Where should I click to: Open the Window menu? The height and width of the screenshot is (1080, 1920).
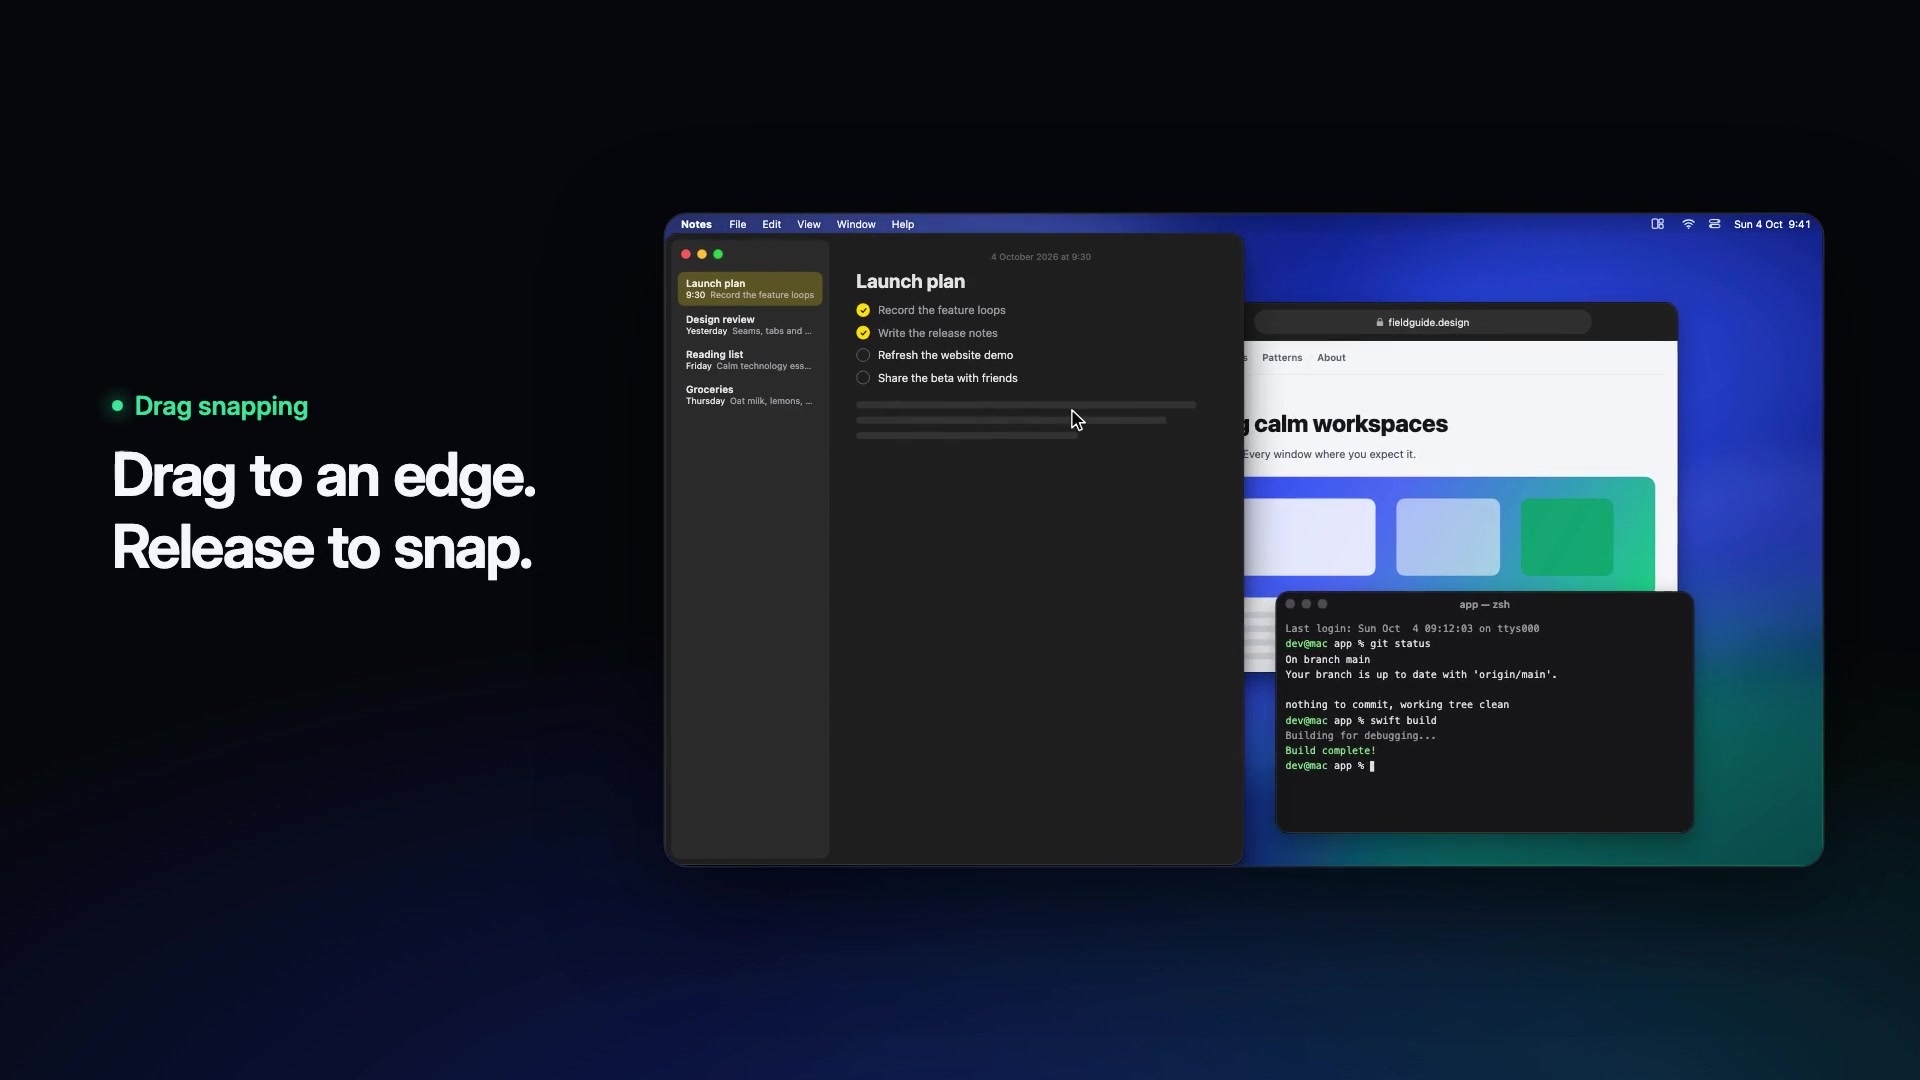(856, 224)
